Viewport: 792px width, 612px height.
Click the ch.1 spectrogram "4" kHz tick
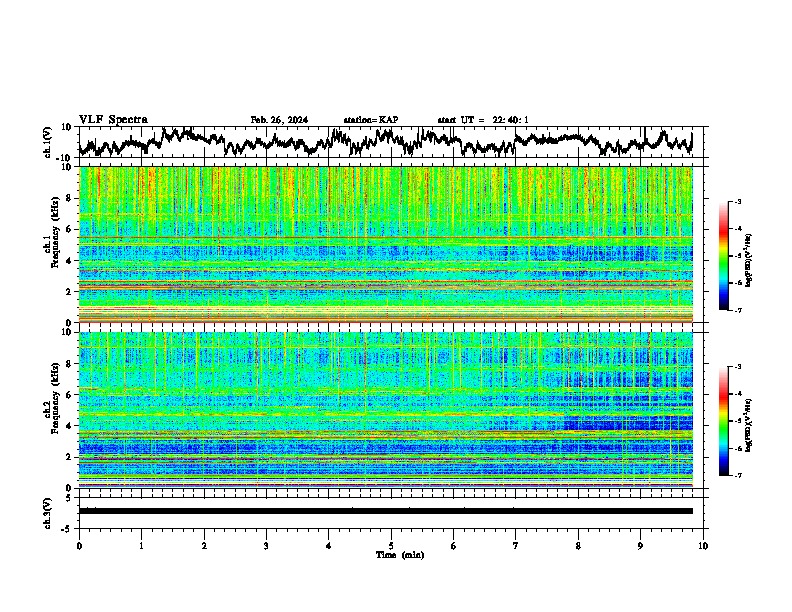click(x=69, y=261)
